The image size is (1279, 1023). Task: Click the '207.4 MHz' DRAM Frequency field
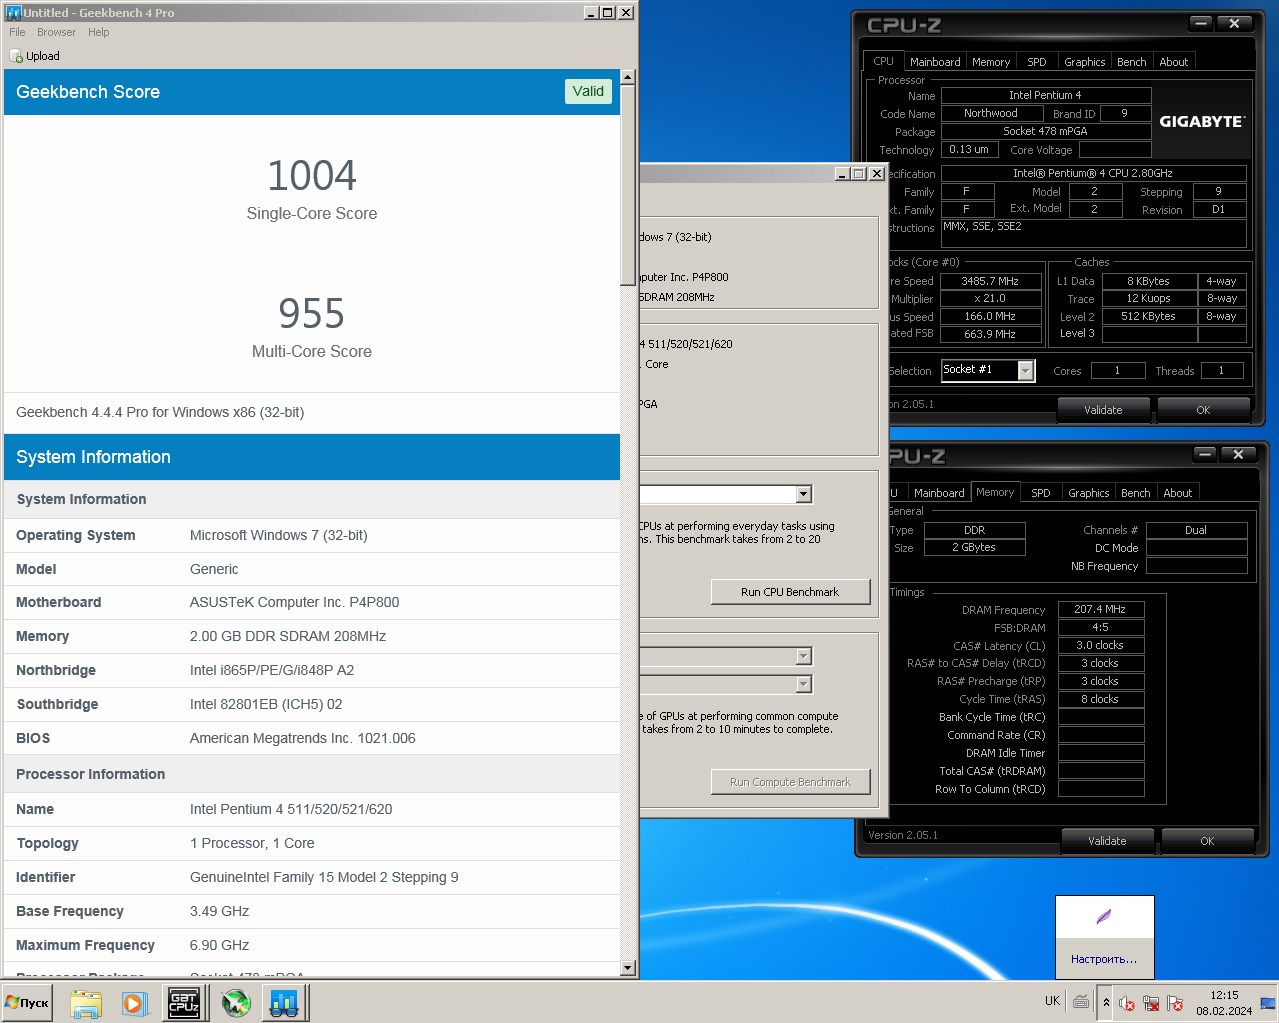(x=1100, y=609)
